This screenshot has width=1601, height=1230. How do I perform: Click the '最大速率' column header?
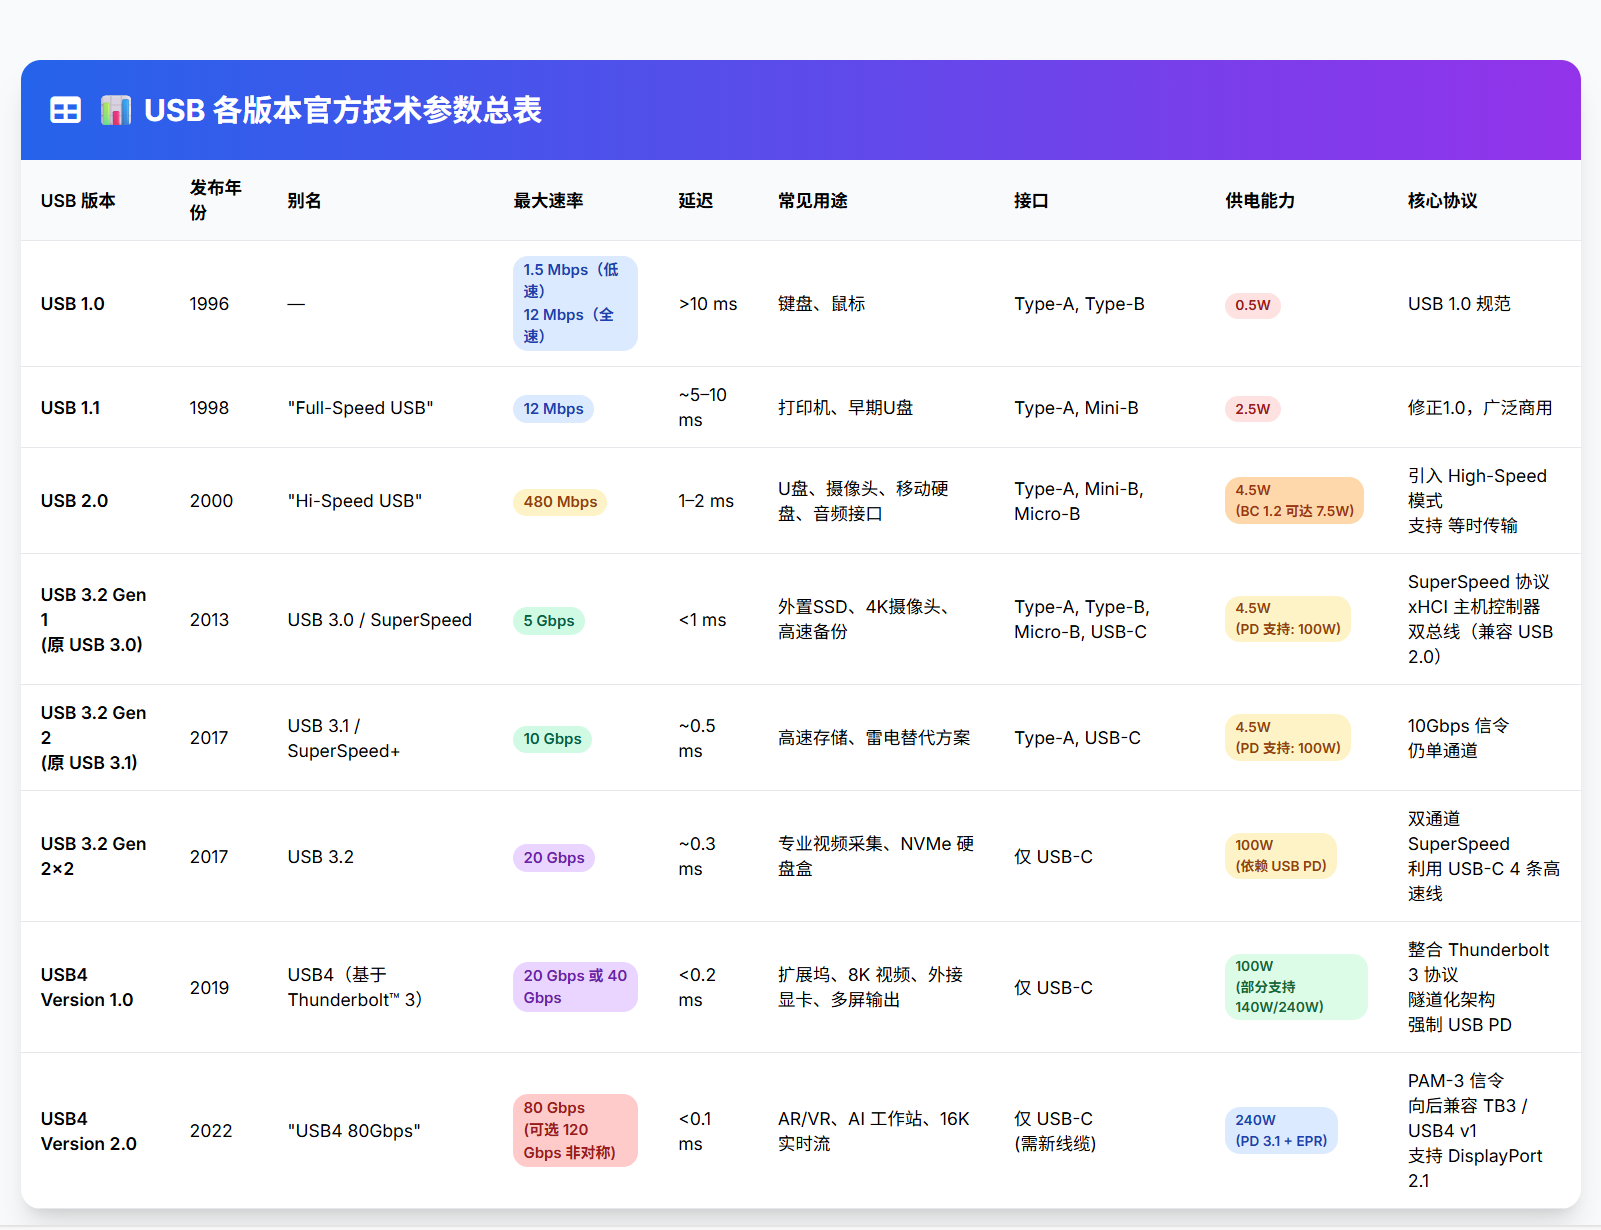(x=548, y=201)
